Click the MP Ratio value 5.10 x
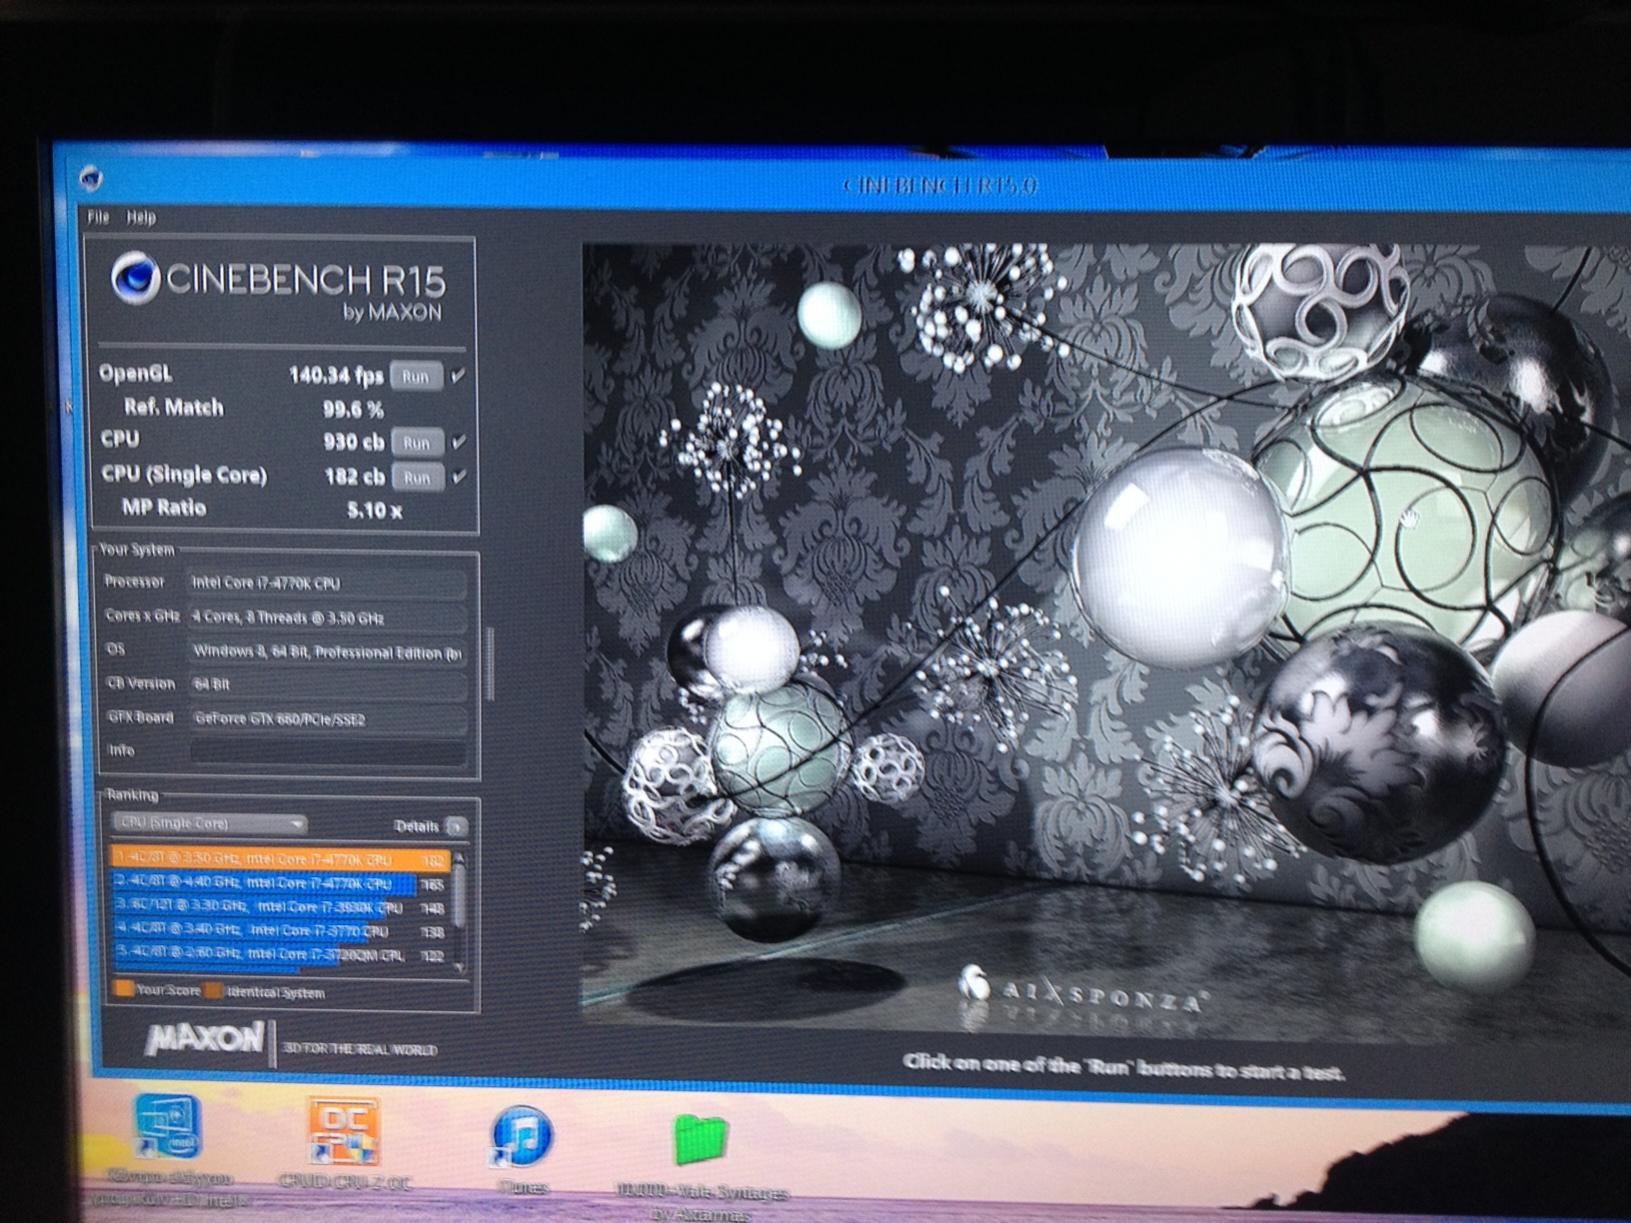Screen dimensions: 1631x1223 tap(374, 510)
